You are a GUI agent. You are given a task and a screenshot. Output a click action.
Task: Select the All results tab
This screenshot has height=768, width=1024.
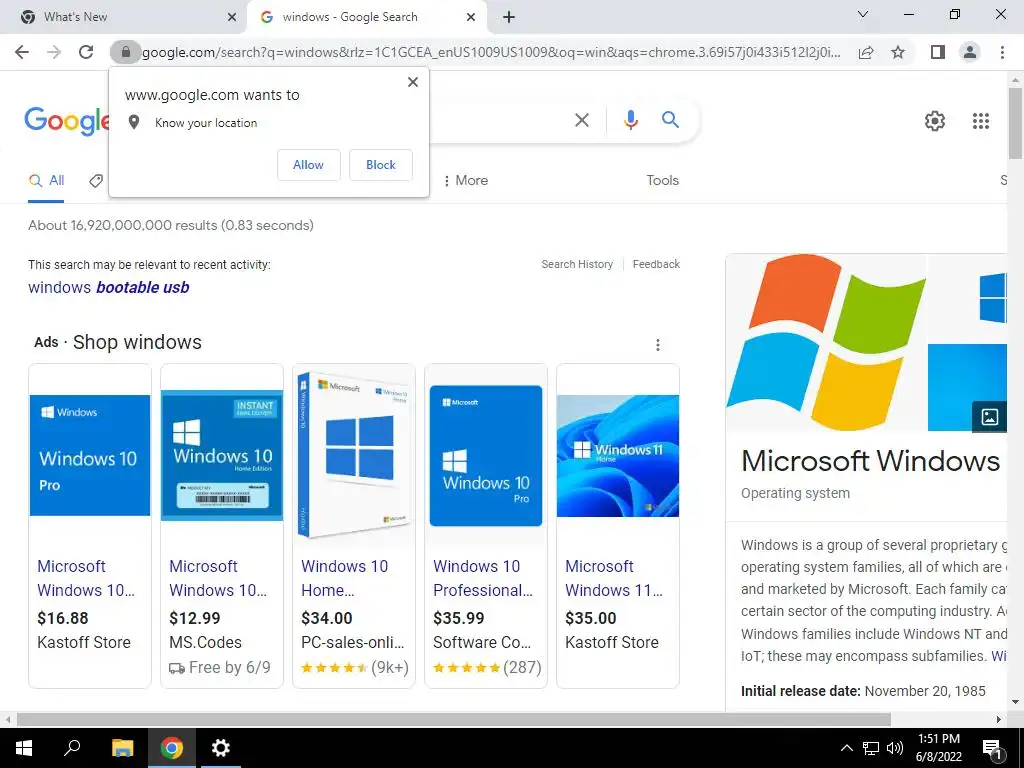coord(46,181)
